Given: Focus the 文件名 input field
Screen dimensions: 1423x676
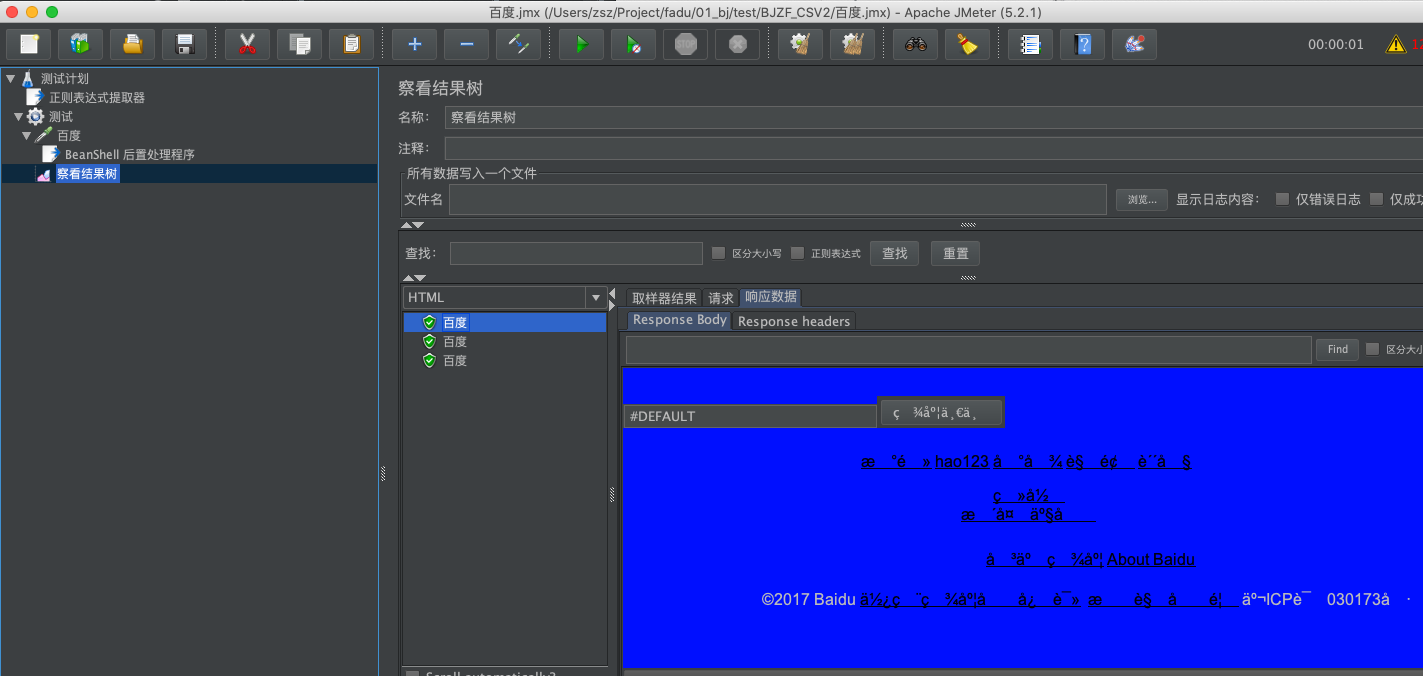Looking at the screenshot, I should tap(778, 200).
